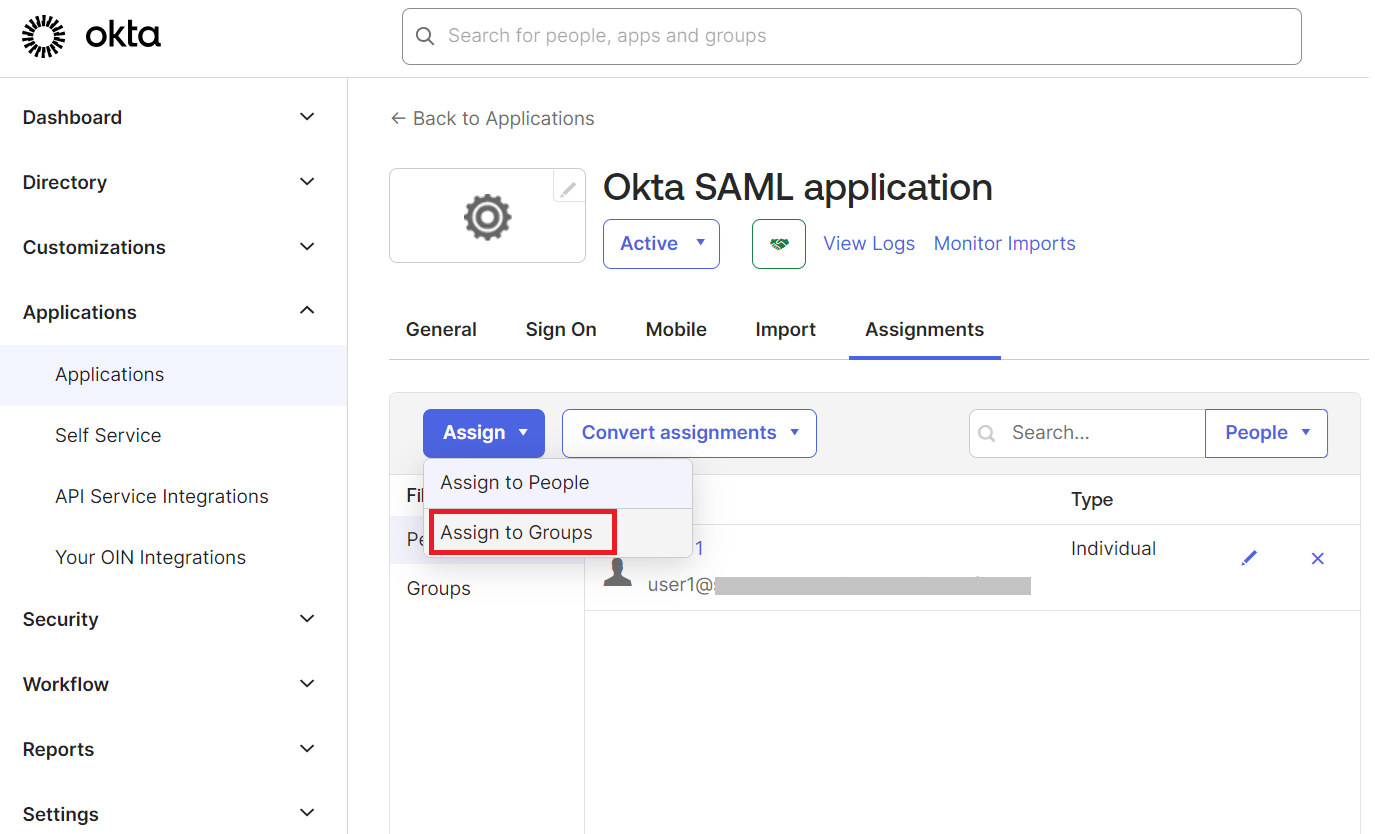Remove user1 assignment with X icon
The height and width of the screenshot is (834, 1375).
[x=1317, y=558]
